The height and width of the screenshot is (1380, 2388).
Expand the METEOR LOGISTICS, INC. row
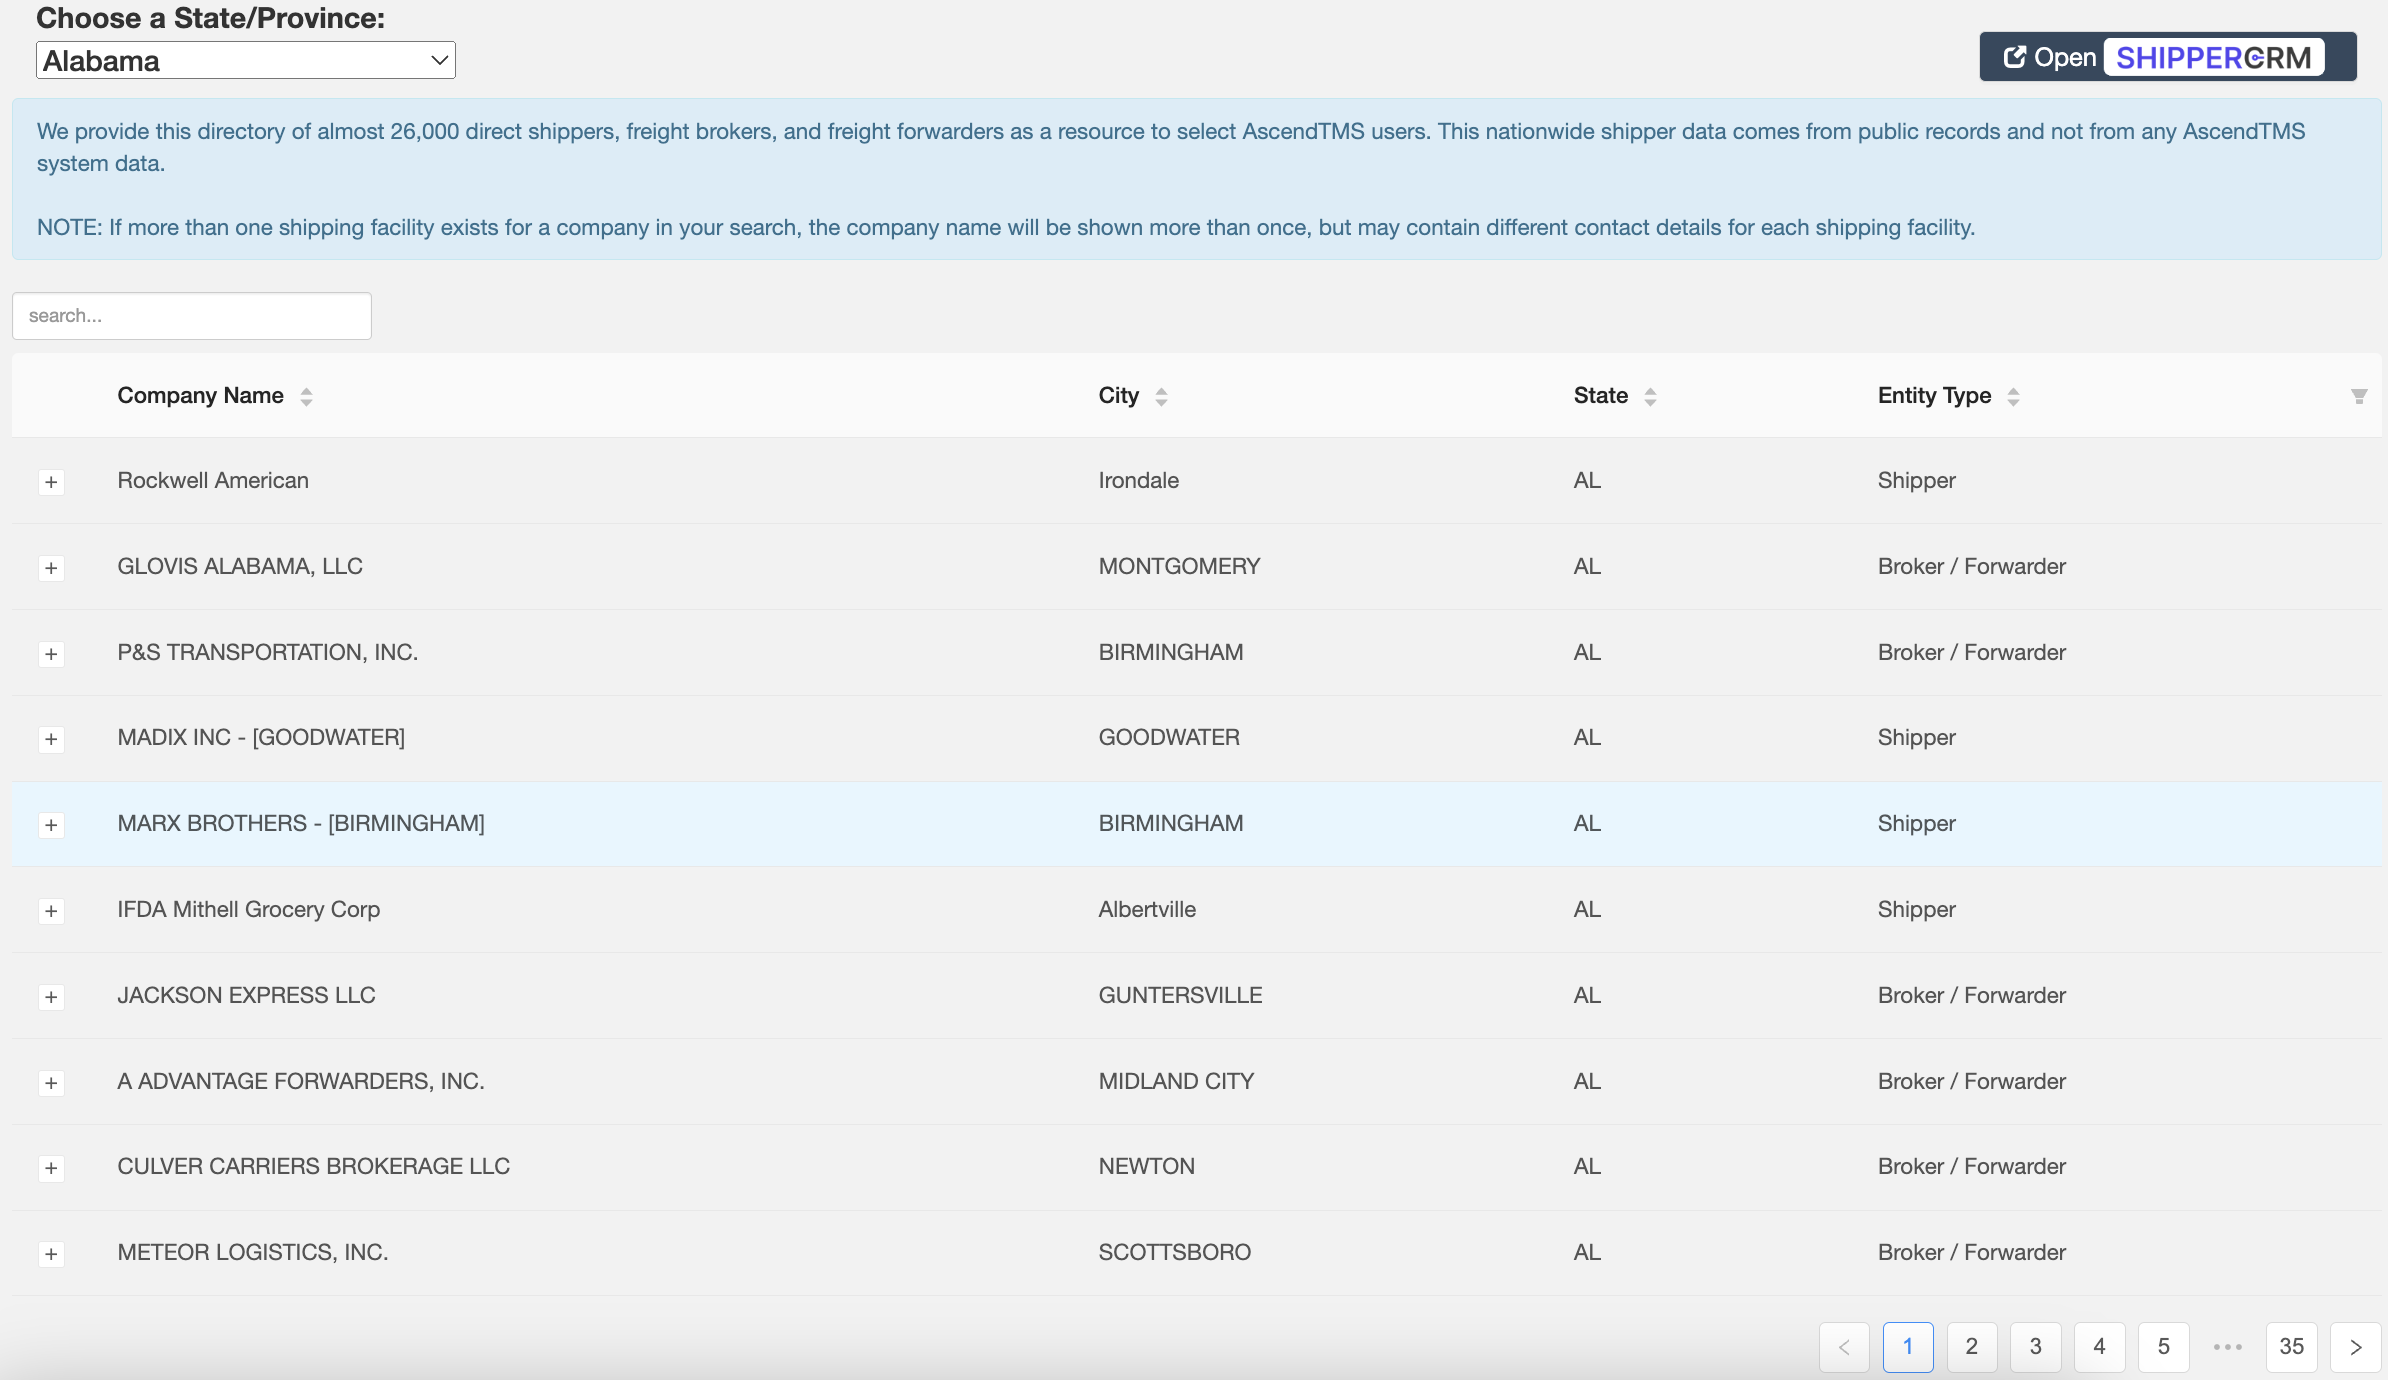click(x=51, y=1254)
